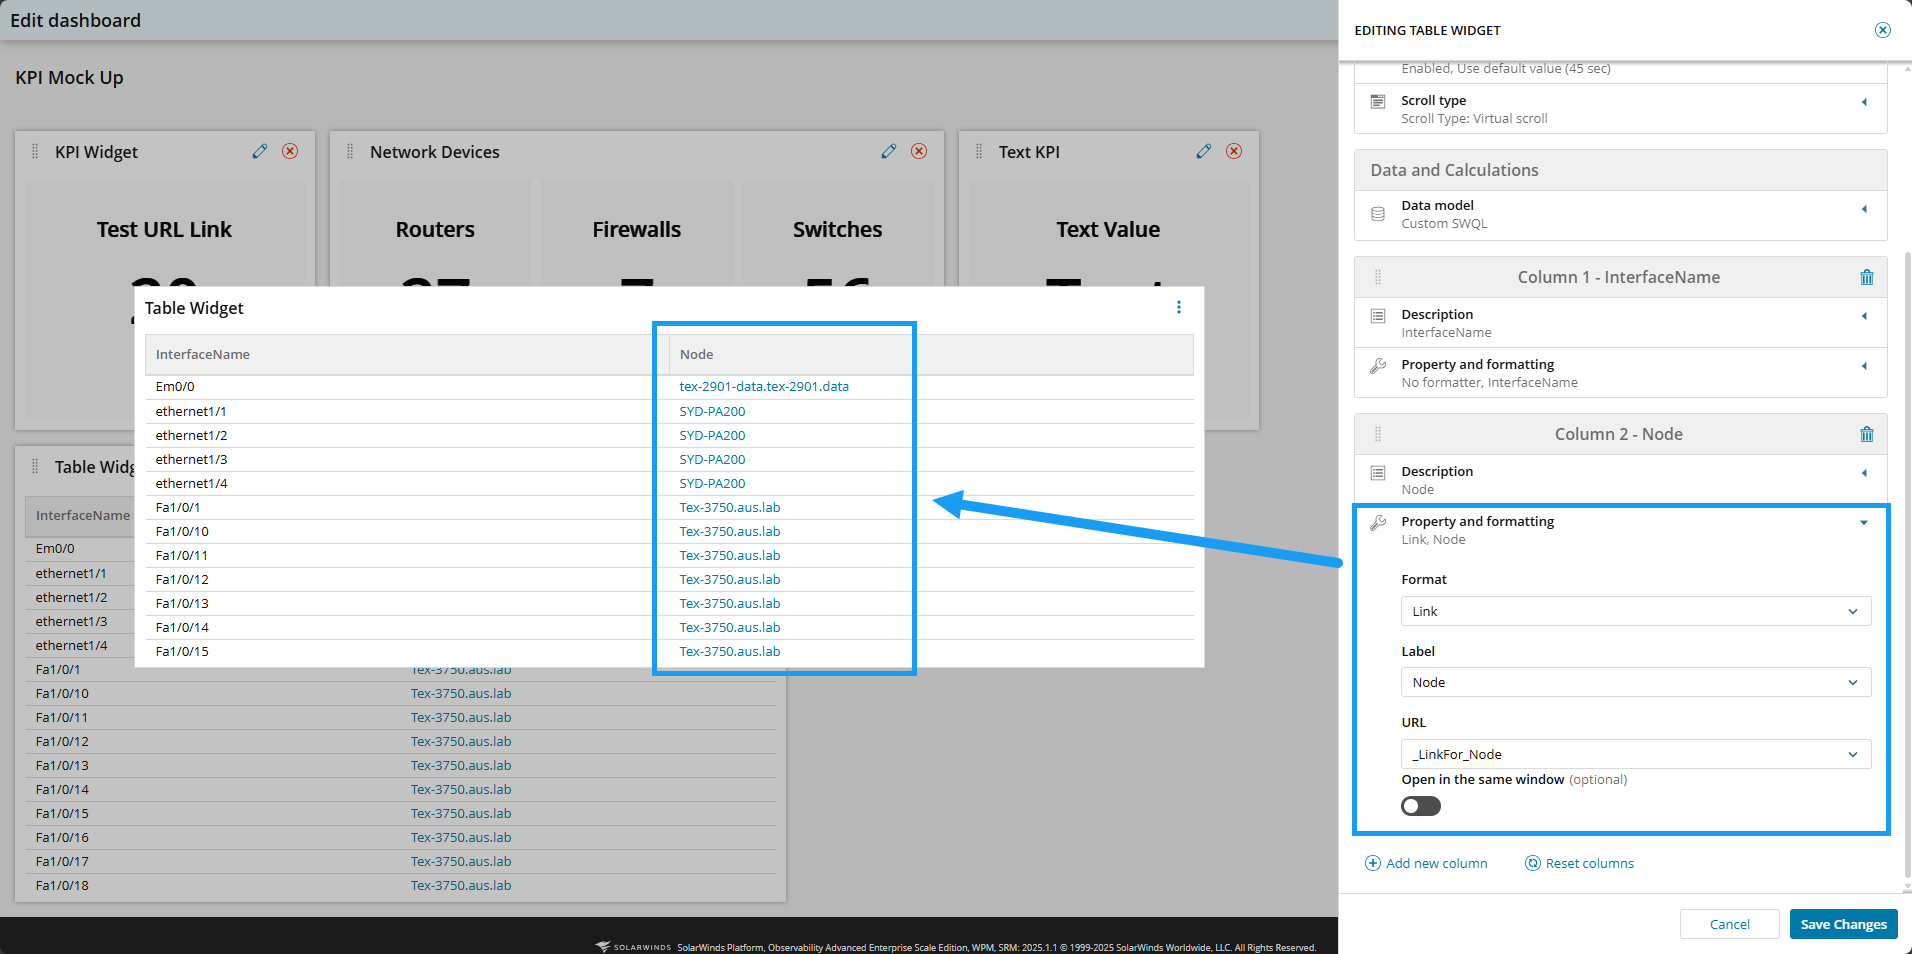This screenshot has width=1912, height=954.
Task: Remove the Network Devices widget
Action: (x=919, y=151)
